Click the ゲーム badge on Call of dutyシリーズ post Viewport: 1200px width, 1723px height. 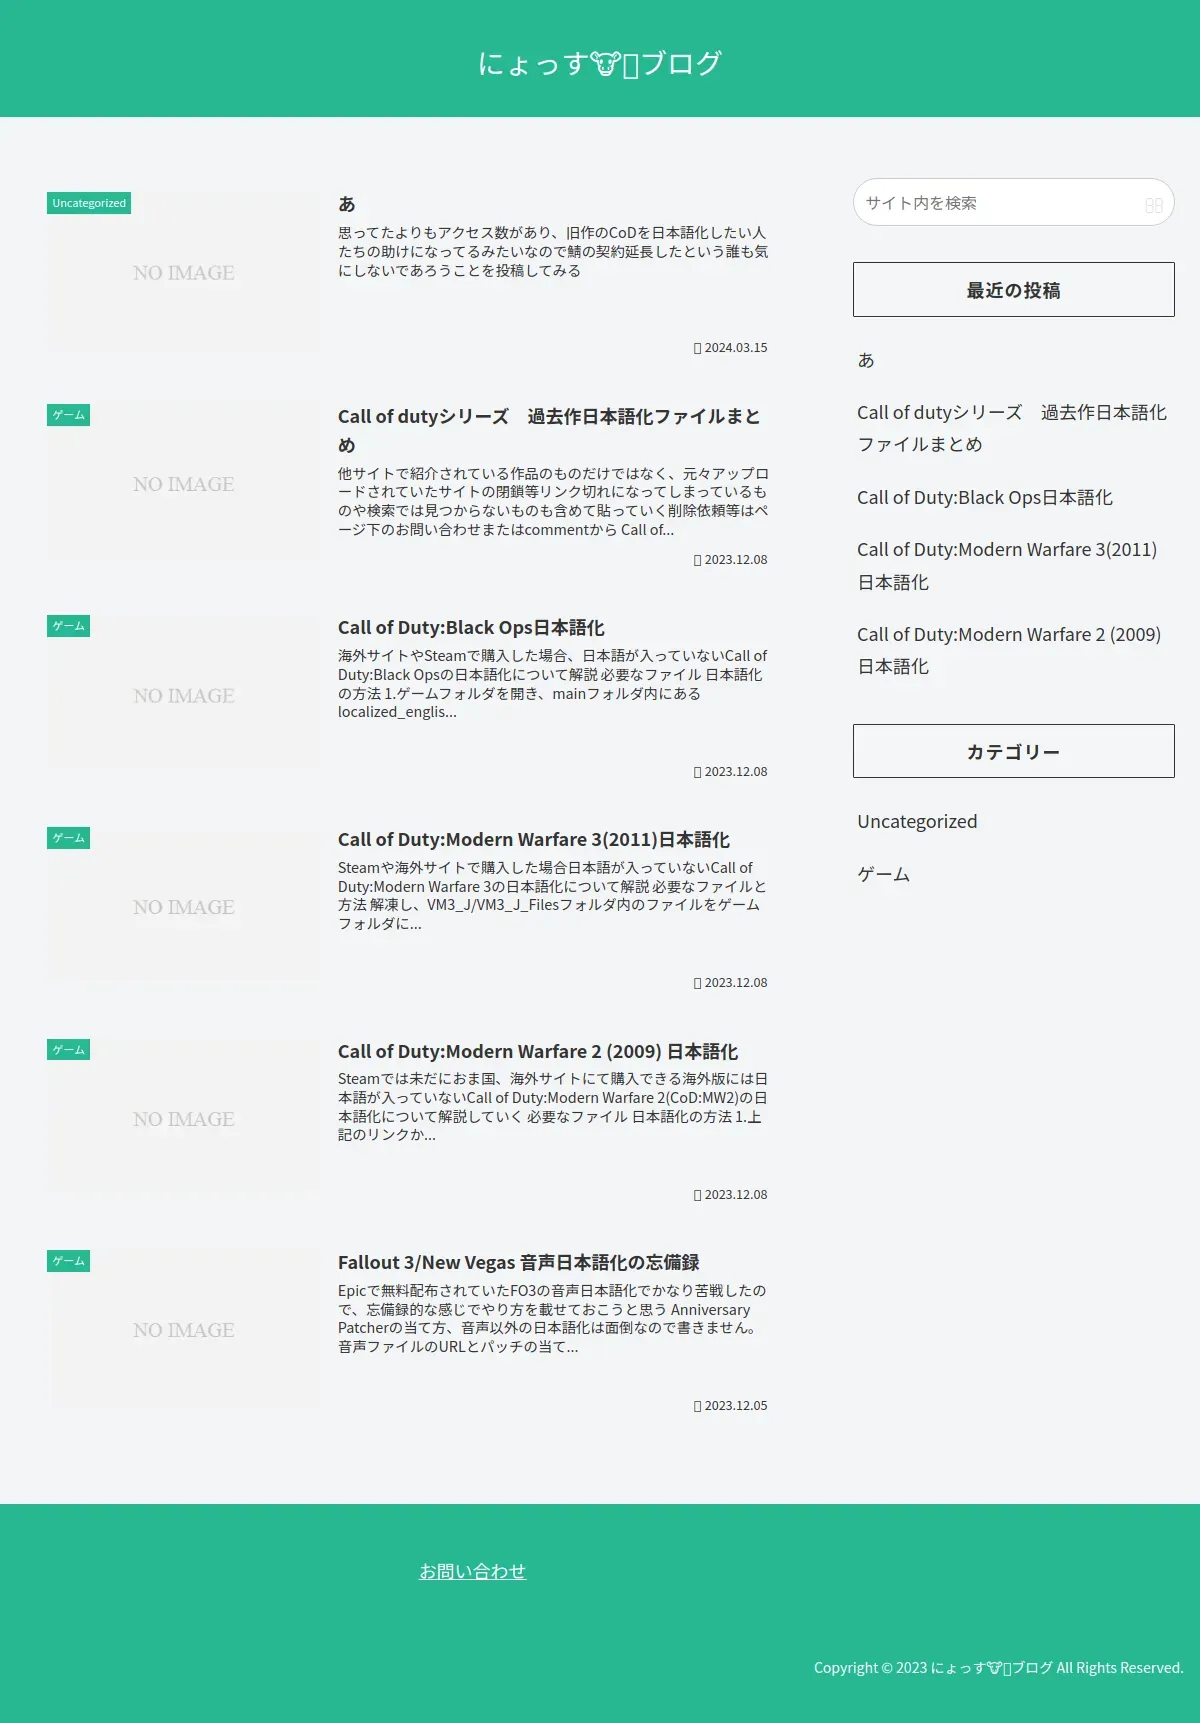point(68,415)
